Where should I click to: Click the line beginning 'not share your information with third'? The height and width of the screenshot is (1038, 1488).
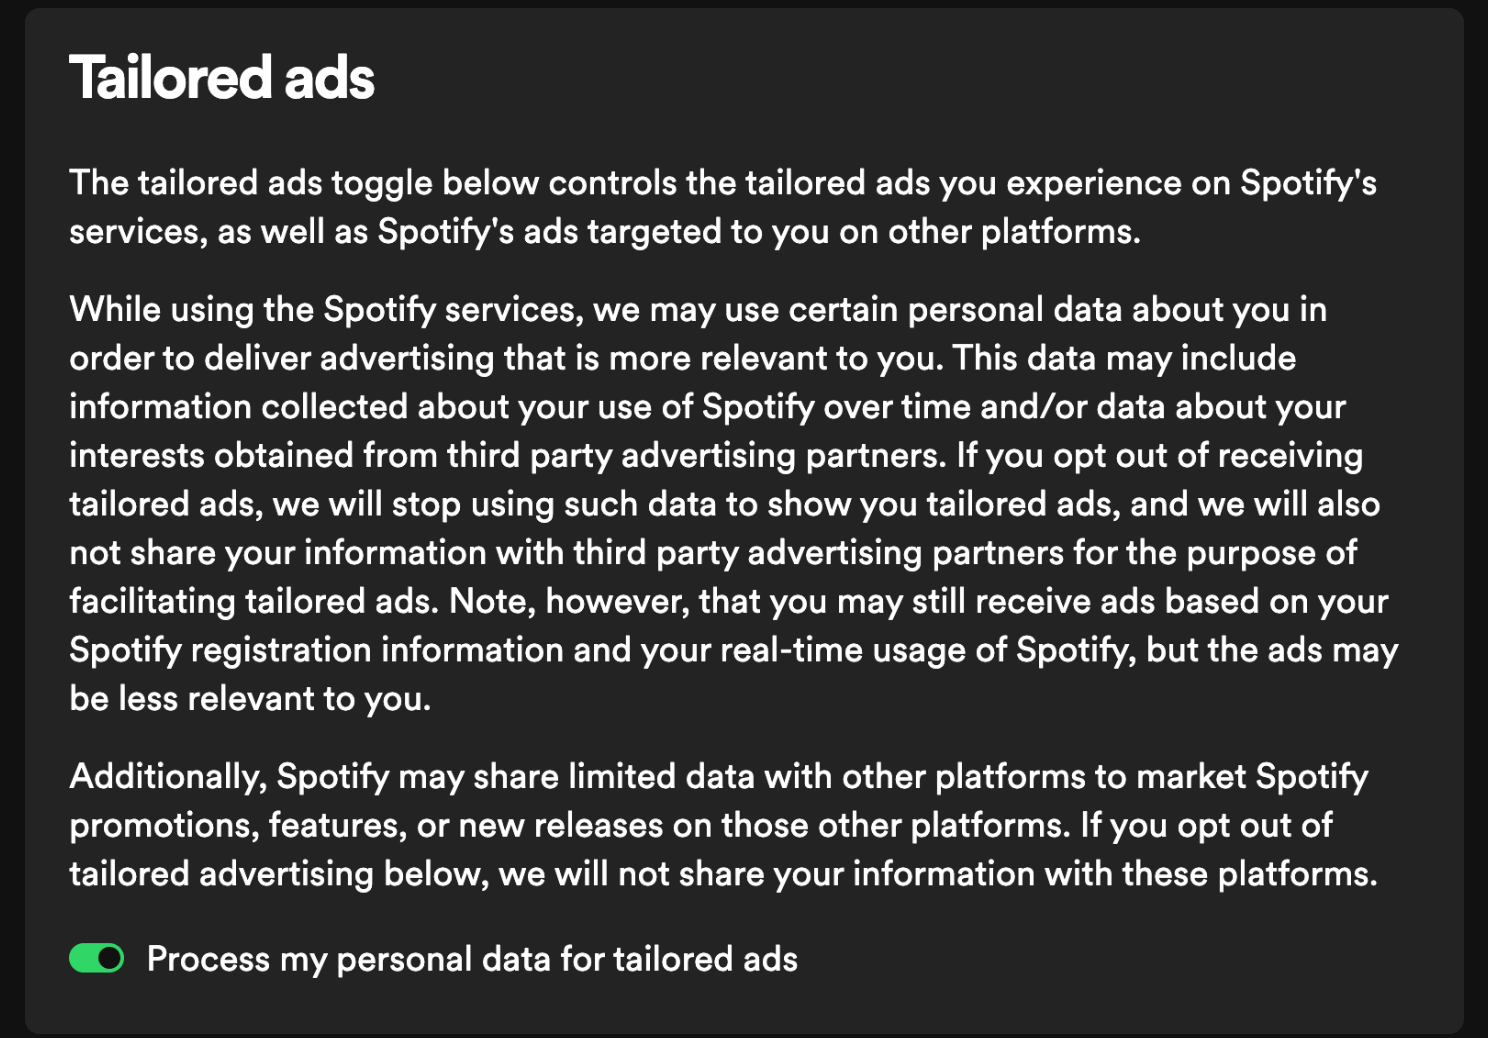713,552
